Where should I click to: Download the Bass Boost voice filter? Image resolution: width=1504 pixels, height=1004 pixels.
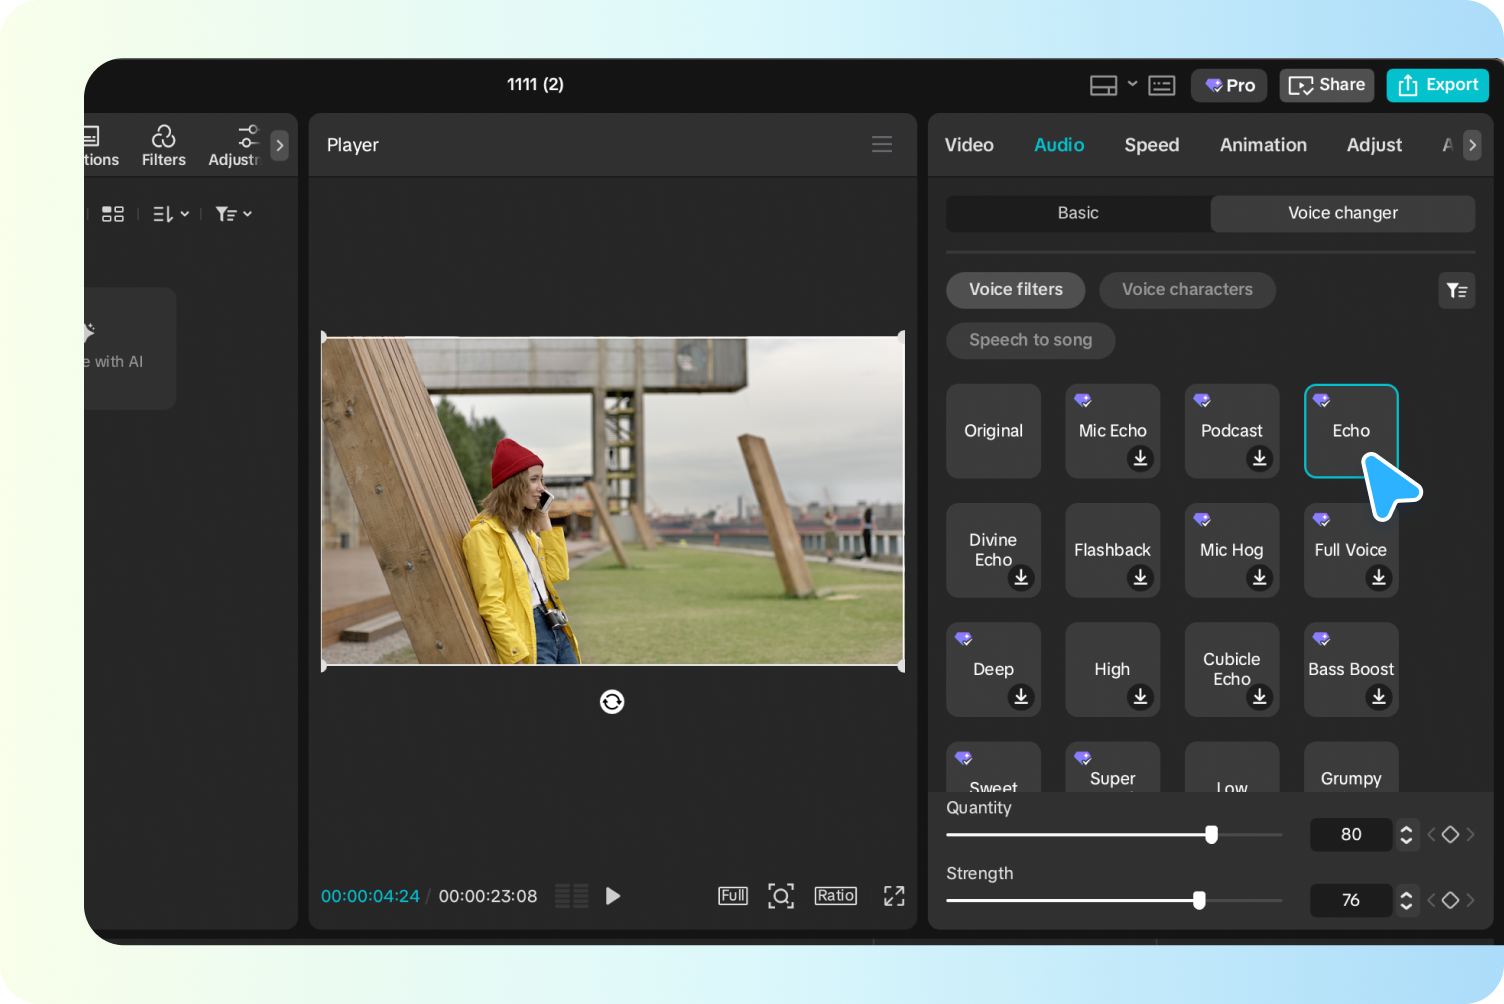1379,697
